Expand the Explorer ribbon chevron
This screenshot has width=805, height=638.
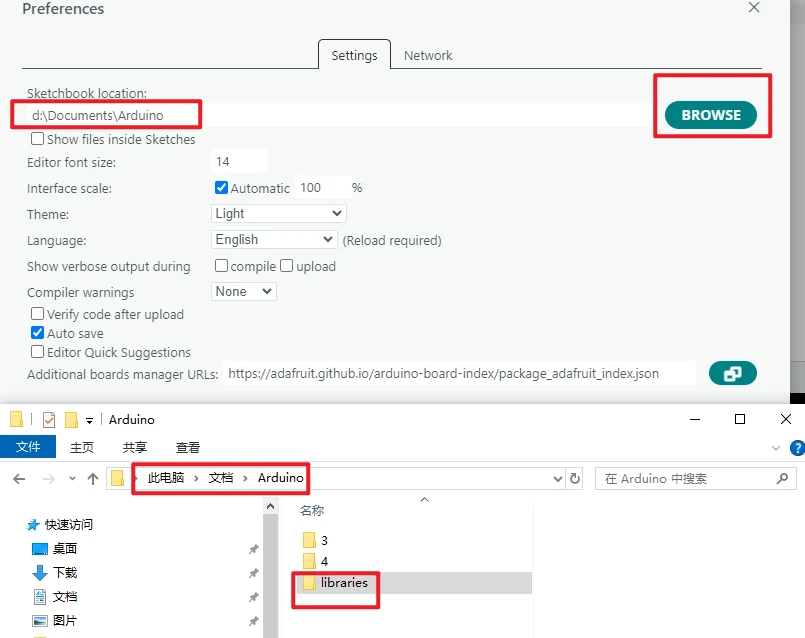pyautogui.click(x=776, y=448)
